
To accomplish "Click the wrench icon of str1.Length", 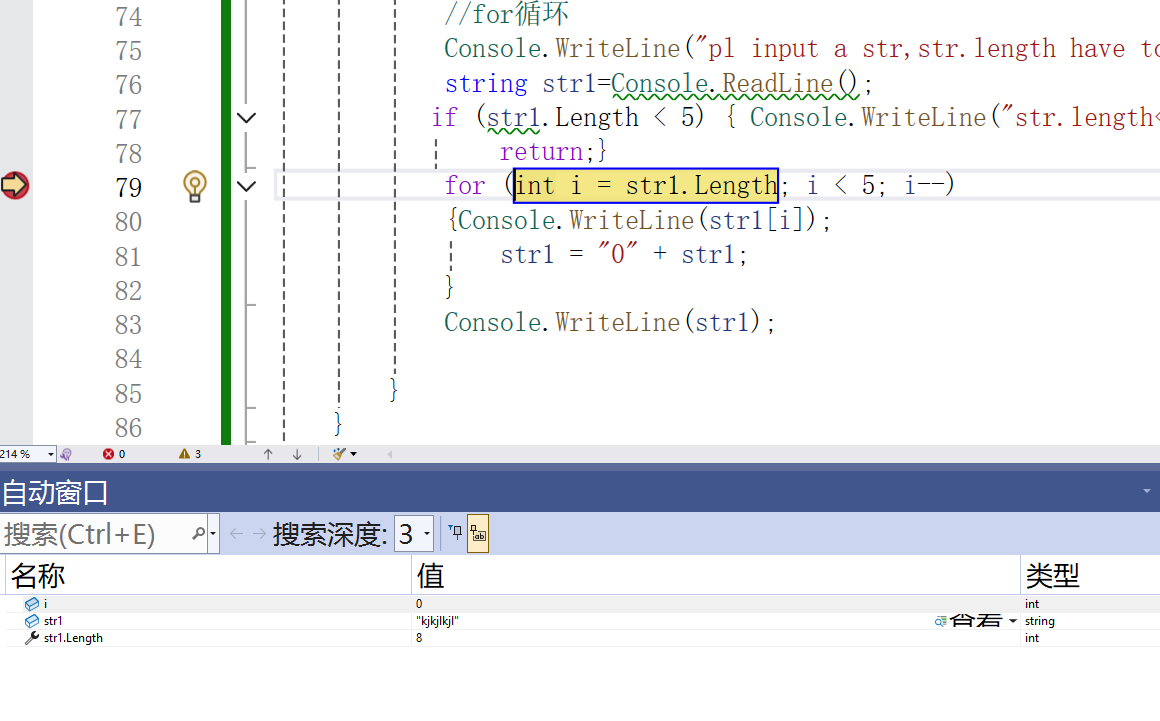I will tap(32, 638).
